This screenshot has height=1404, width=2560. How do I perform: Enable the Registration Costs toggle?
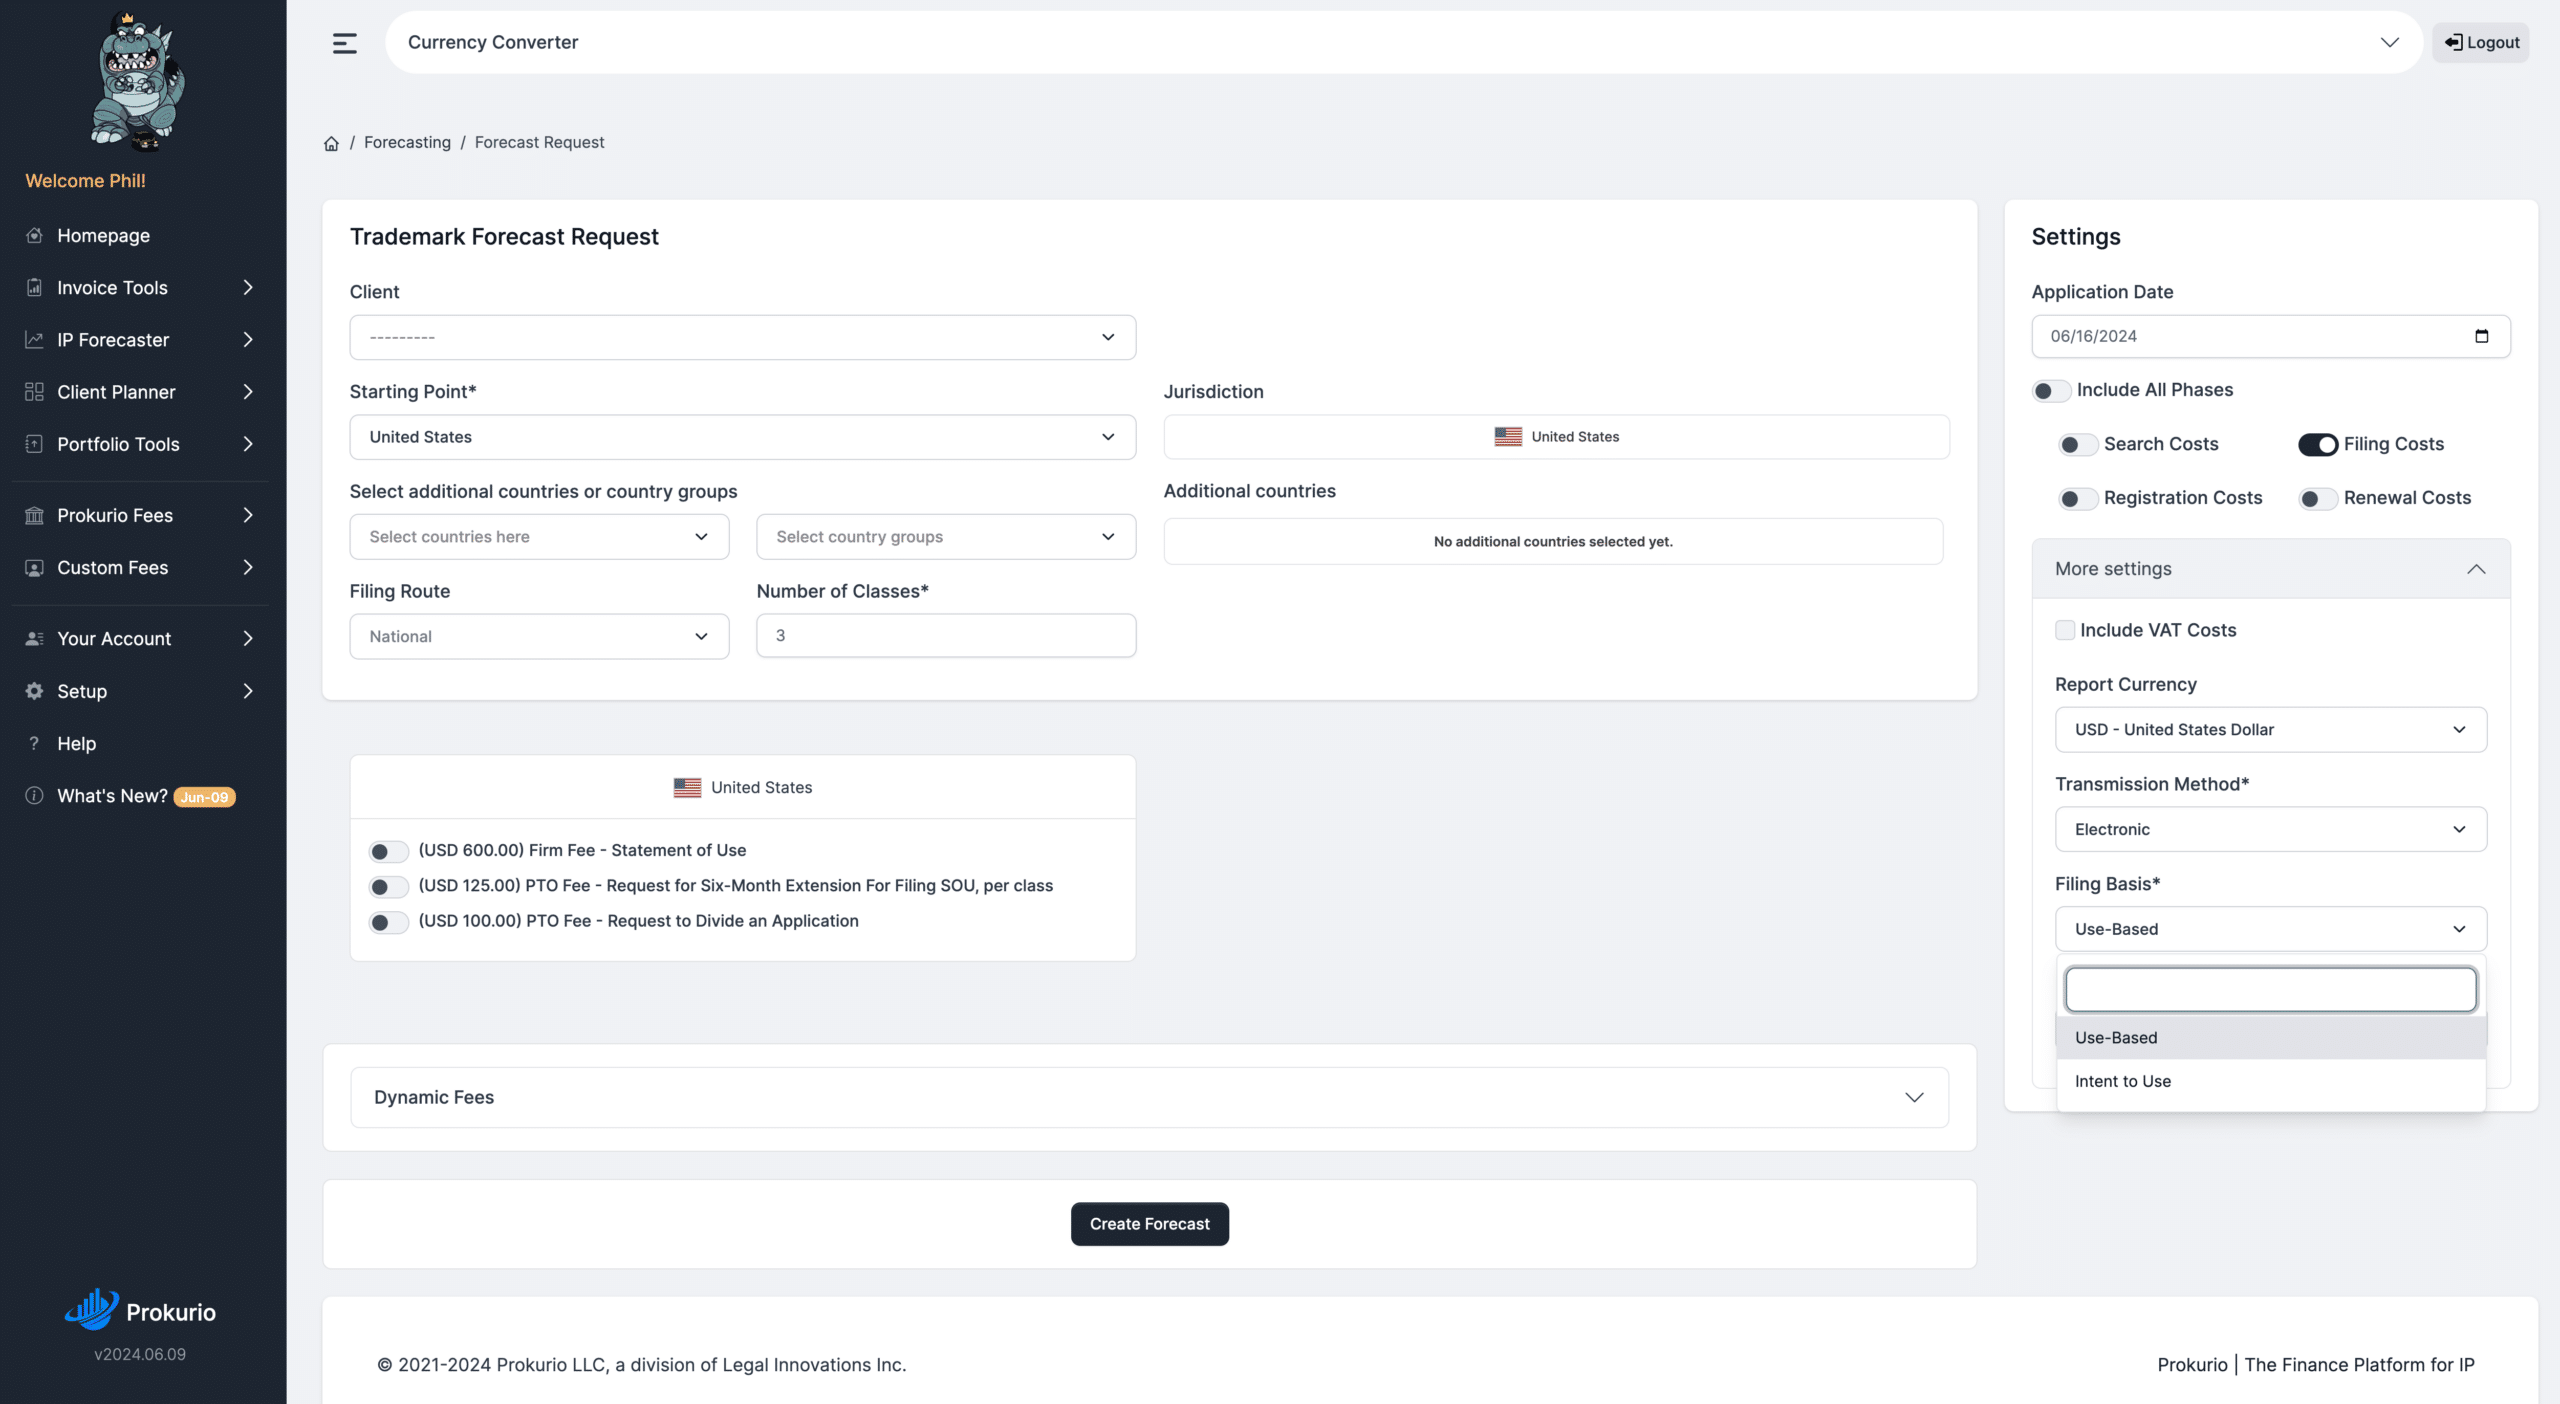click(x=2078, y=498)
